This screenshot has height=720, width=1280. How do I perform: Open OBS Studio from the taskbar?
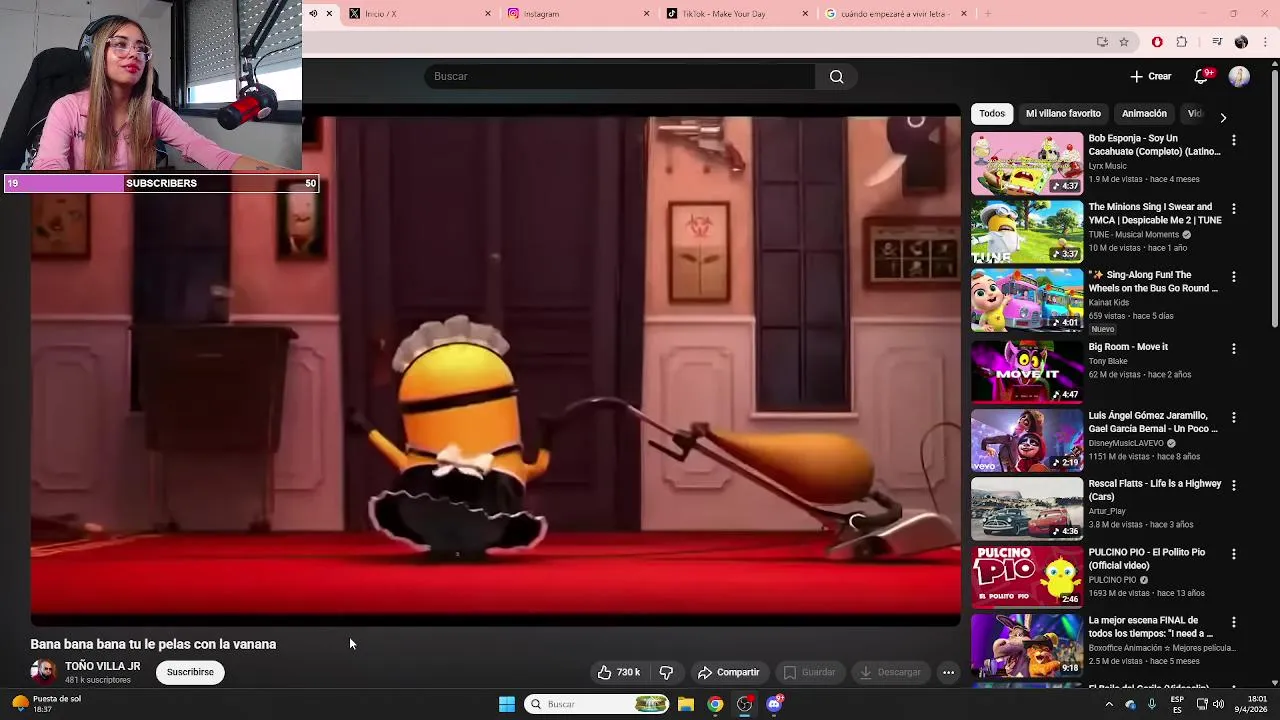point(745,704)
